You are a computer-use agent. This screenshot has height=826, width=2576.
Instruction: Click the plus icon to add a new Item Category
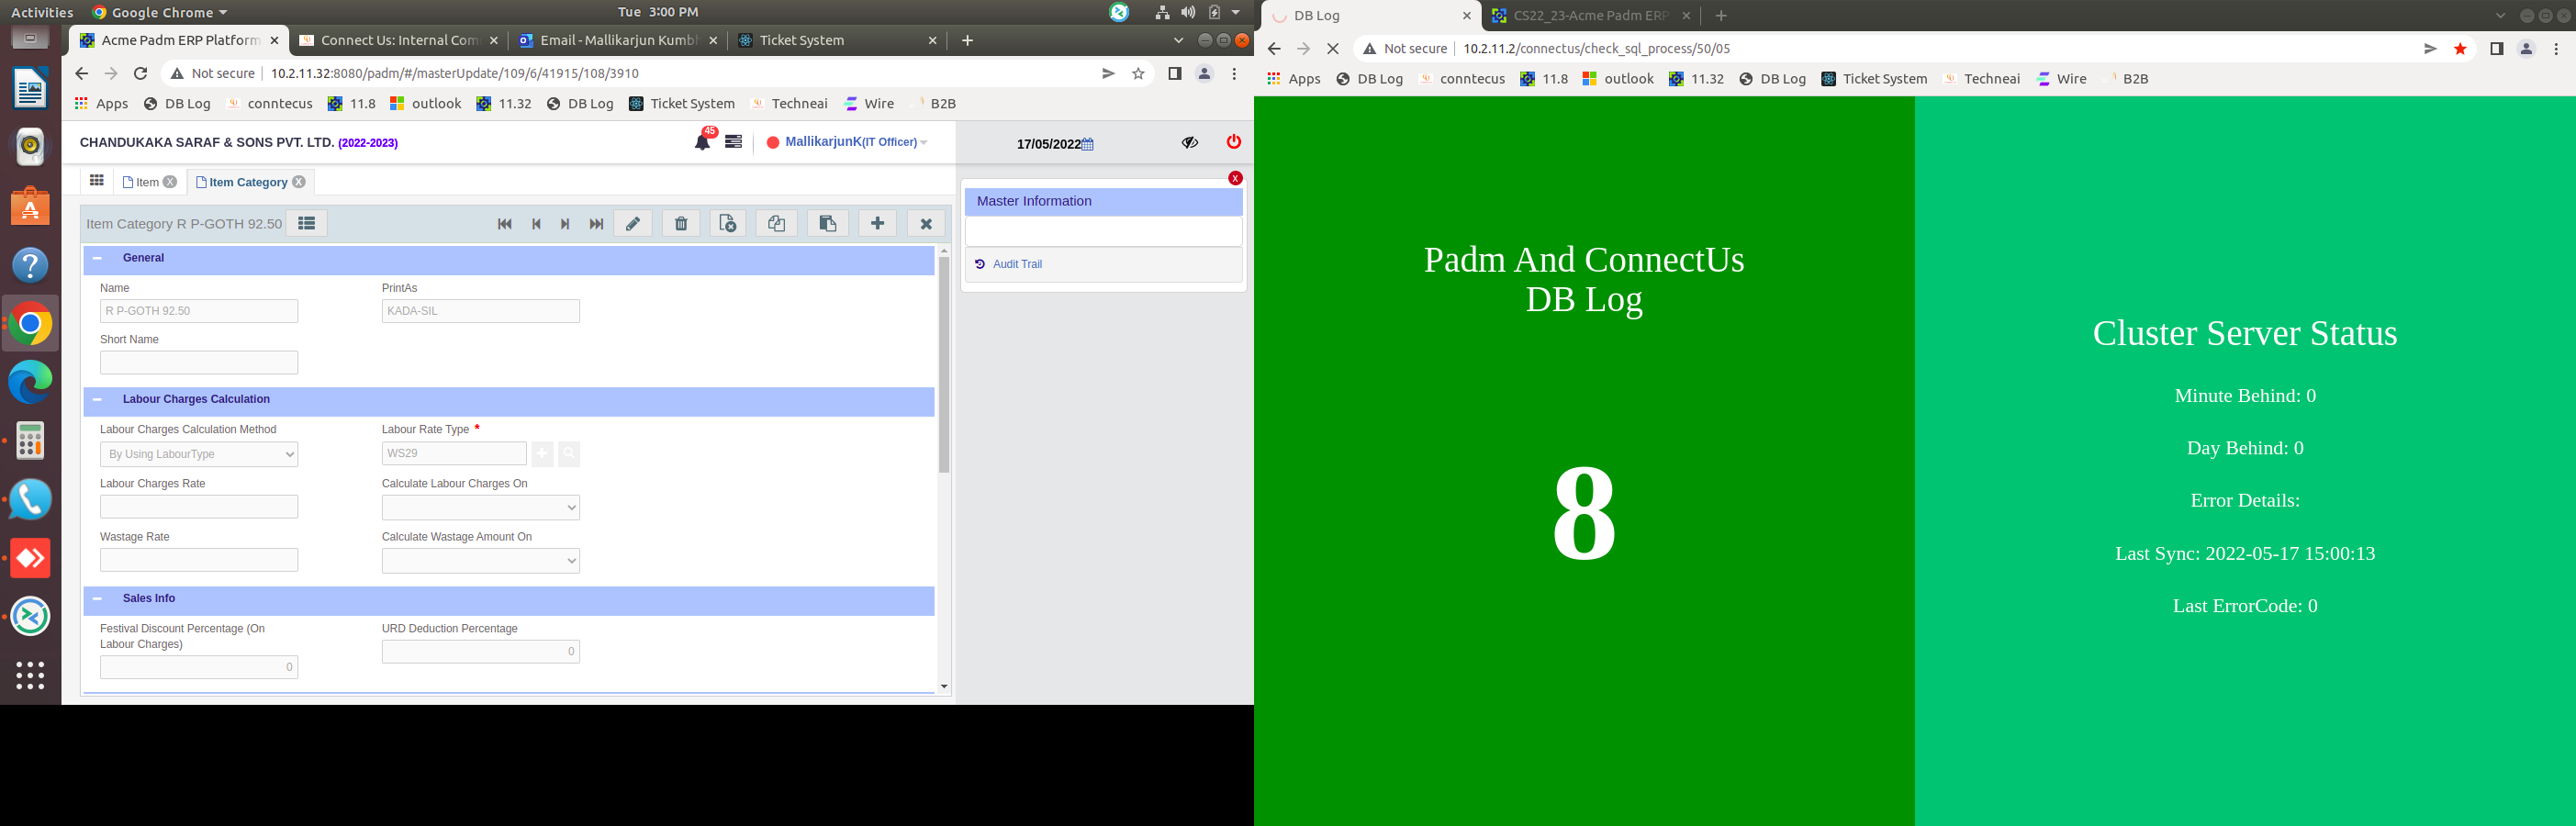pos(877,224)
